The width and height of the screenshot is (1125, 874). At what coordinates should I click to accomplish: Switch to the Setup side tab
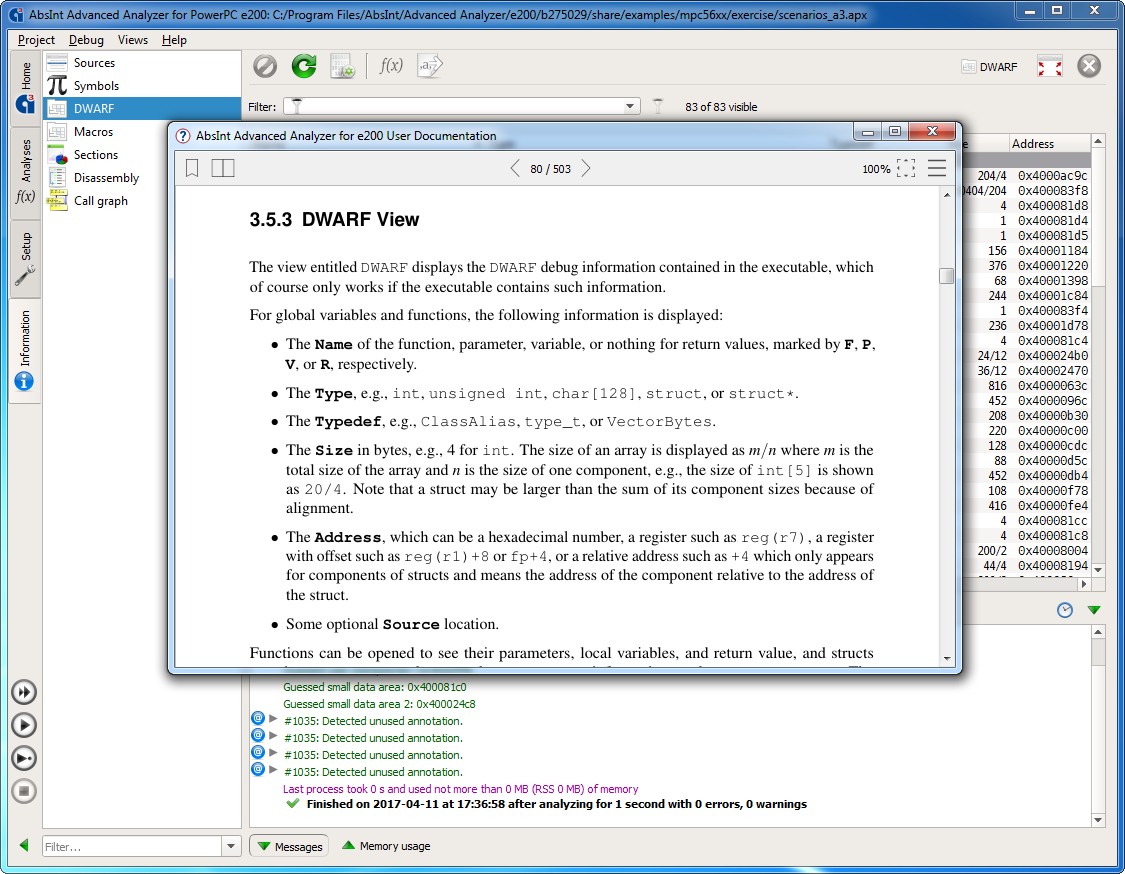click(x=25, y=258)
